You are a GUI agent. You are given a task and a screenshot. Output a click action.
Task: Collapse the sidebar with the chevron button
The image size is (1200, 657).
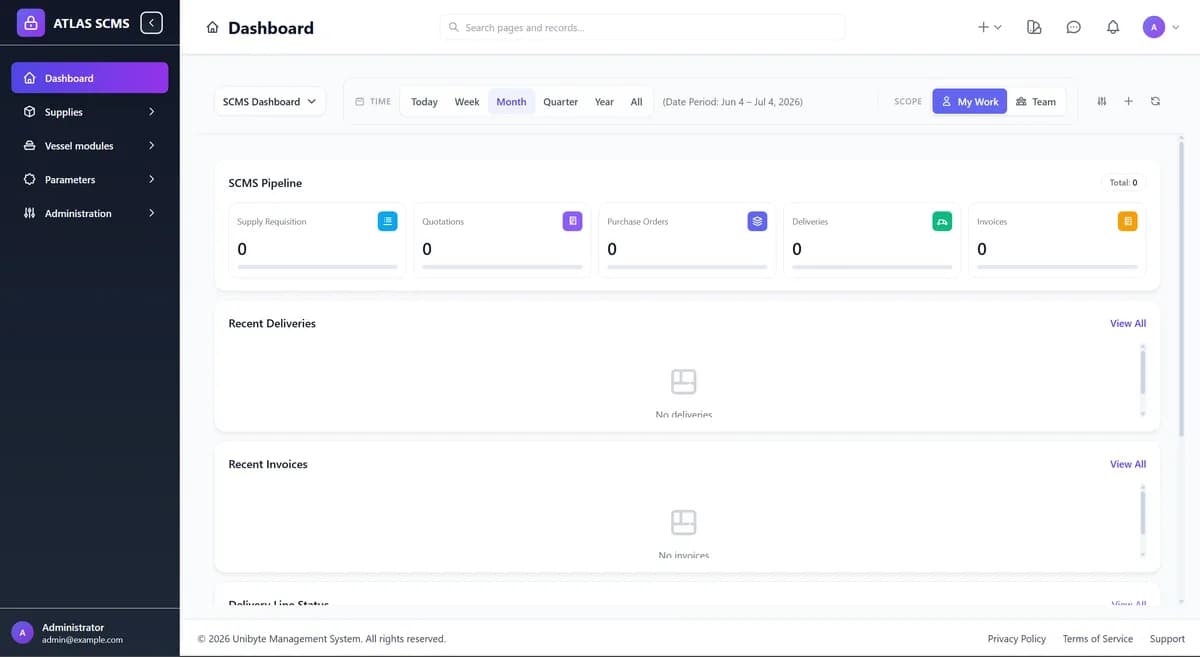coord(151,22)
